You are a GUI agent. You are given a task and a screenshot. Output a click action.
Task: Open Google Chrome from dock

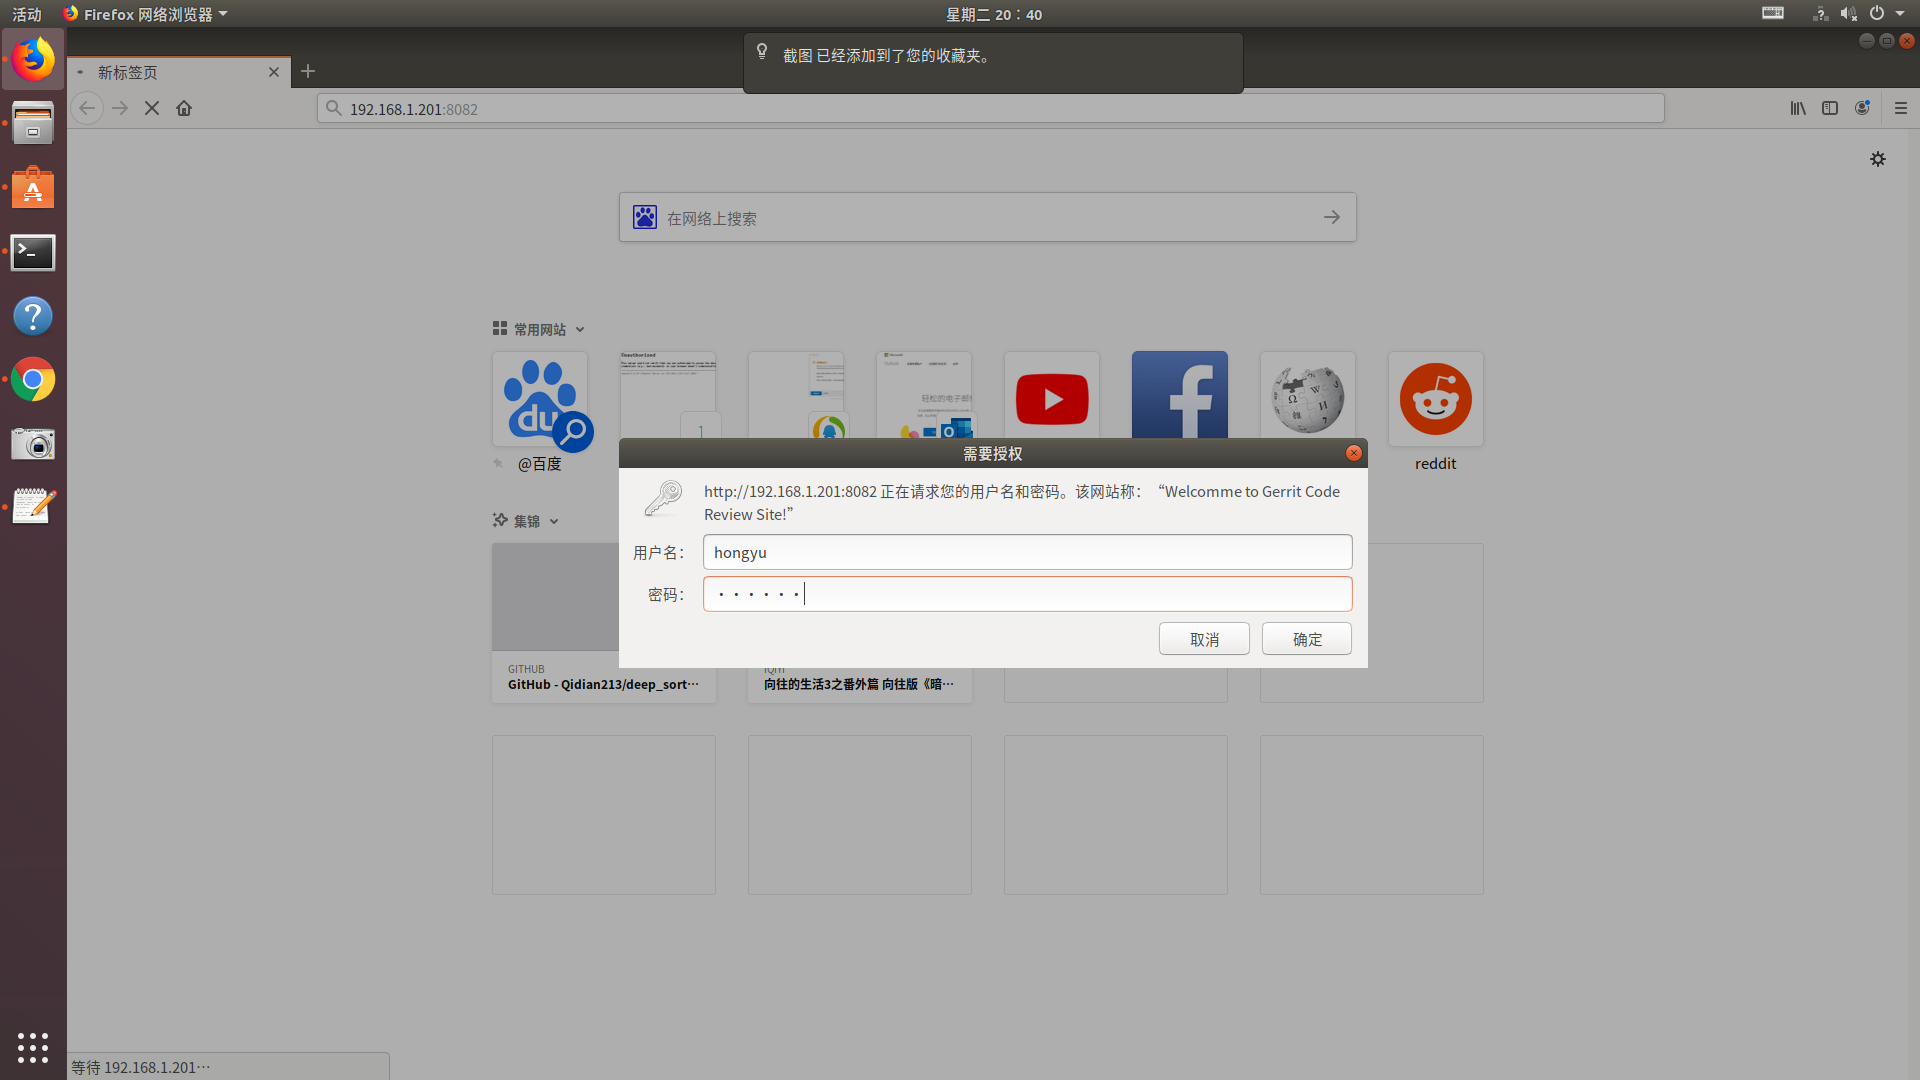[x=33, y=380]
